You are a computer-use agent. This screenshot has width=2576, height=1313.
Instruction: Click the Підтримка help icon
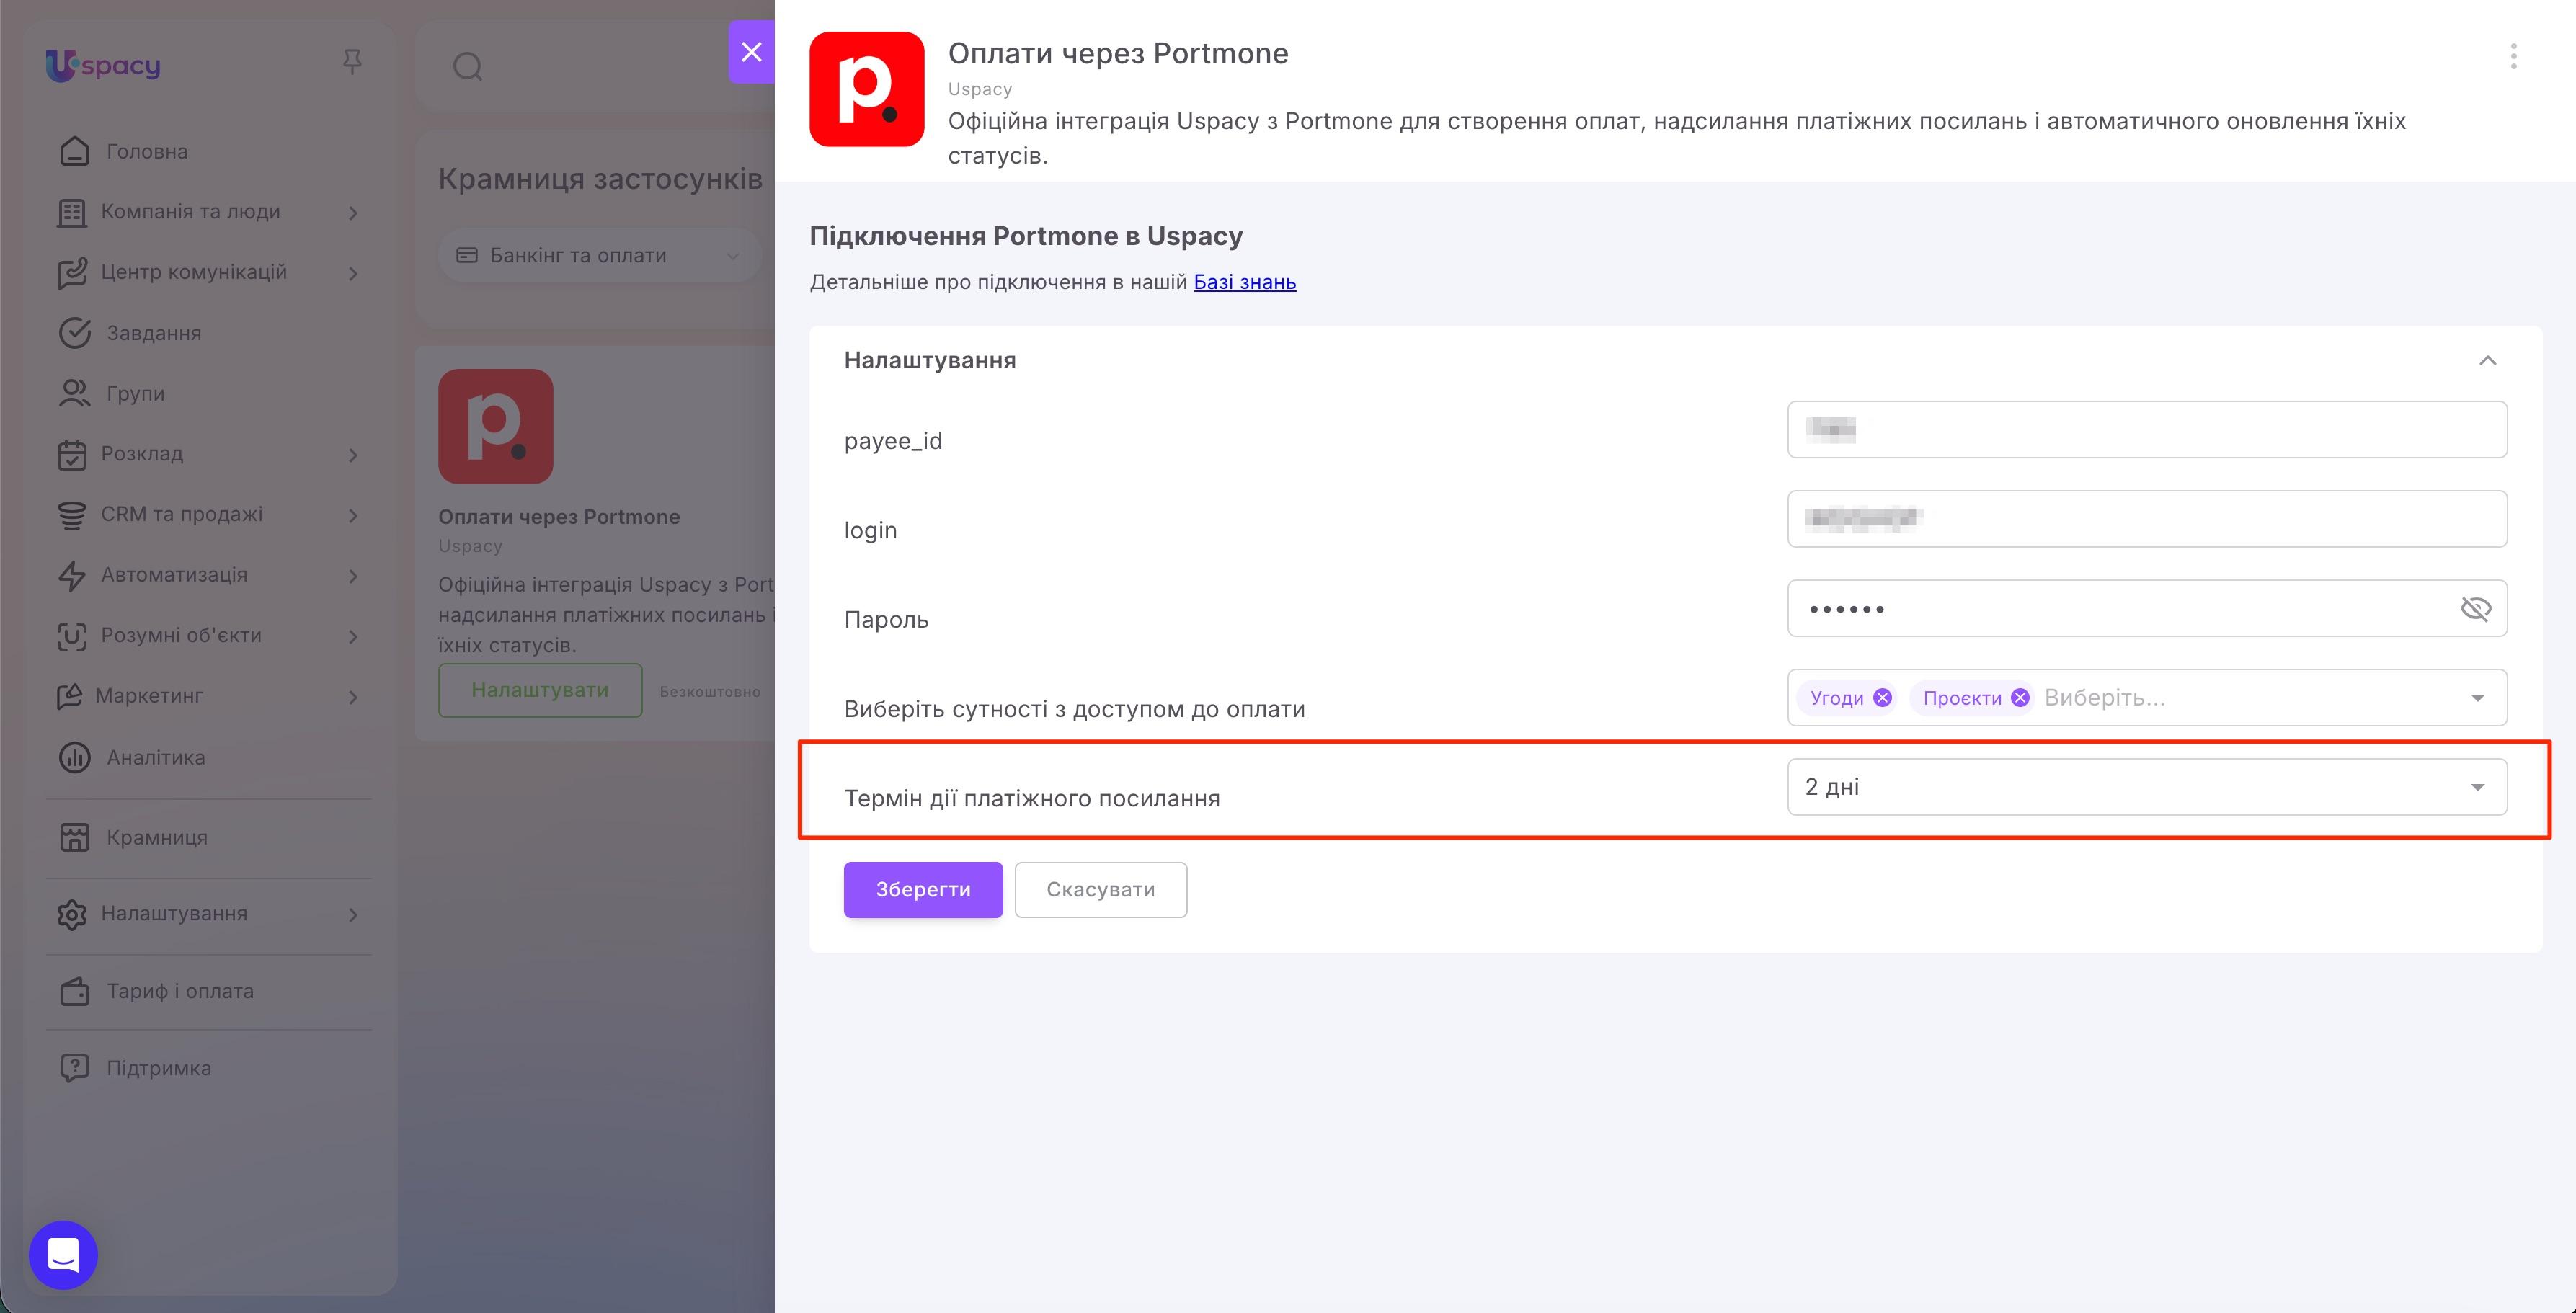(75, 1068)
